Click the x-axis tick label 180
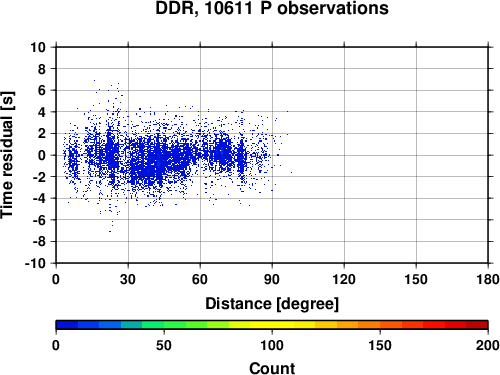The image size is (500, 375). coord(488,279)
